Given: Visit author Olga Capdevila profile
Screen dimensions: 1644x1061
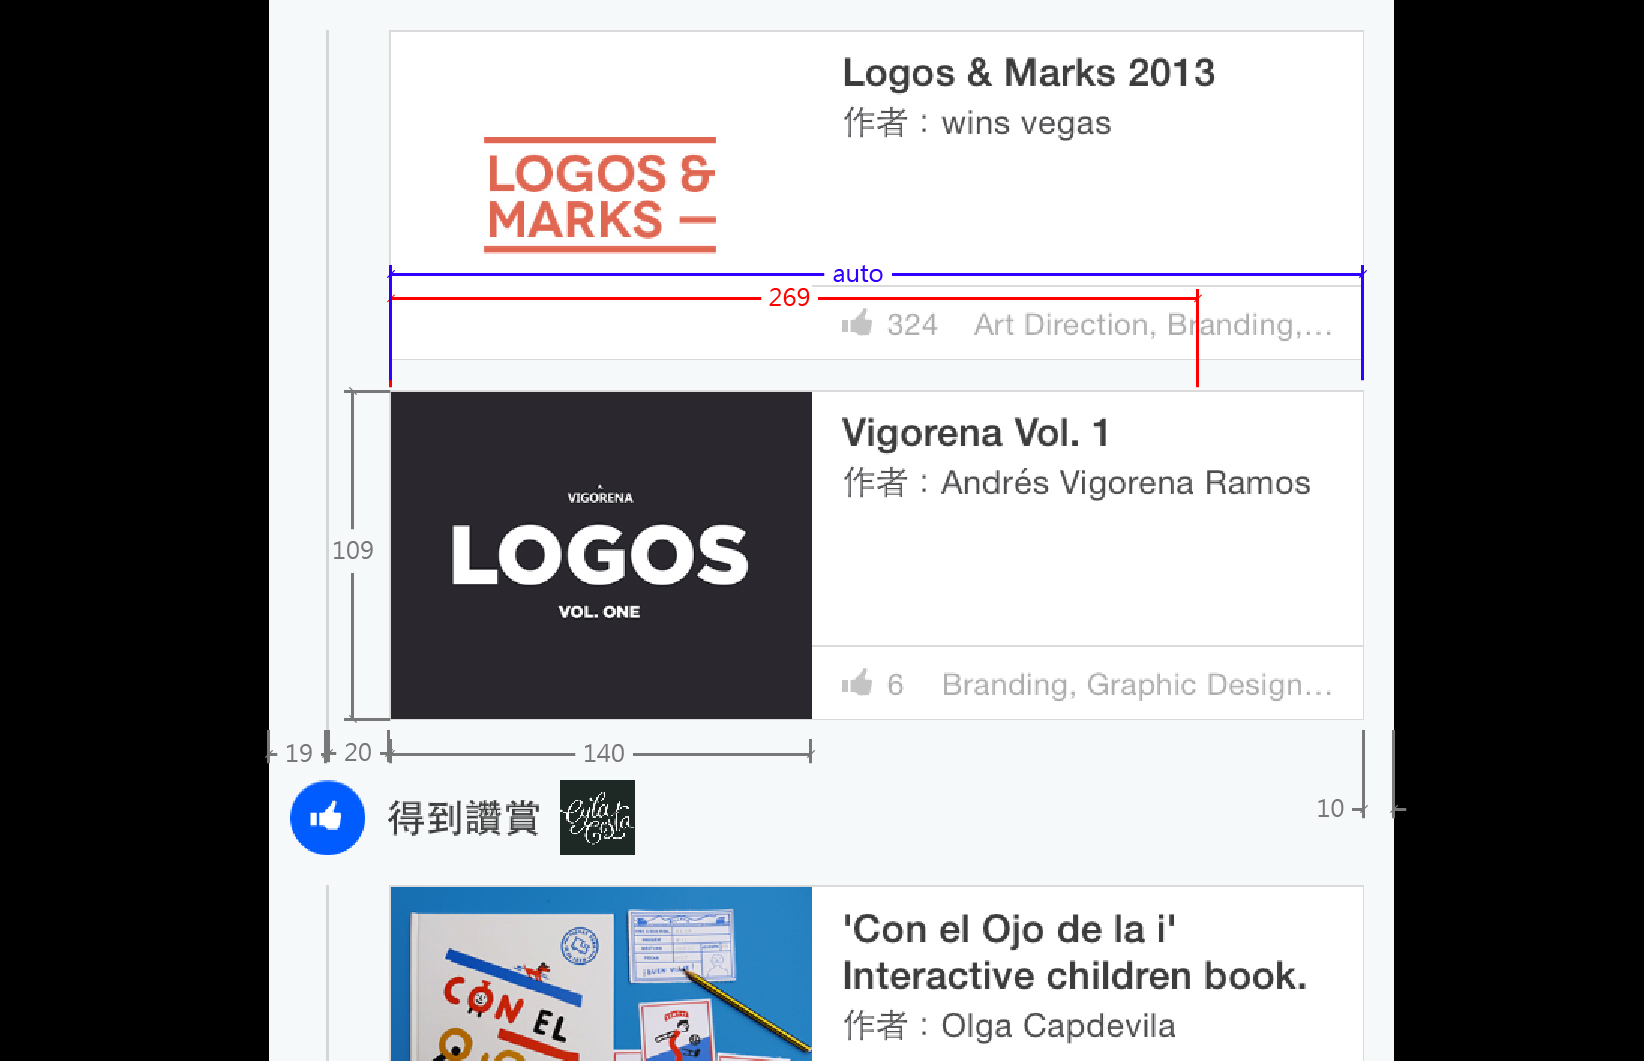Looking at the screenshot, I should (1058, 1026).
